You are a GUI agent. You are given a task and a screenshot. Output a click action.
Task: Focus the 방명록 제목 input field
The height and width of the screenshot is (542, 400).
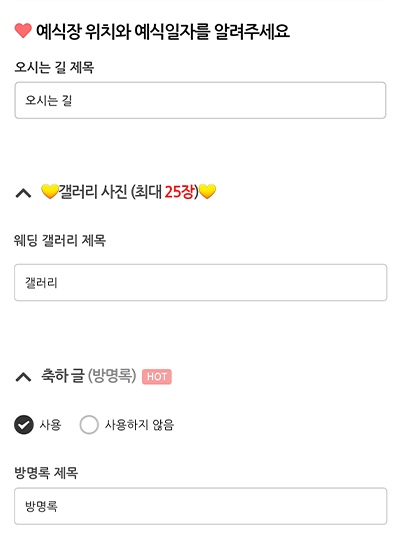(x=201, y=506)
